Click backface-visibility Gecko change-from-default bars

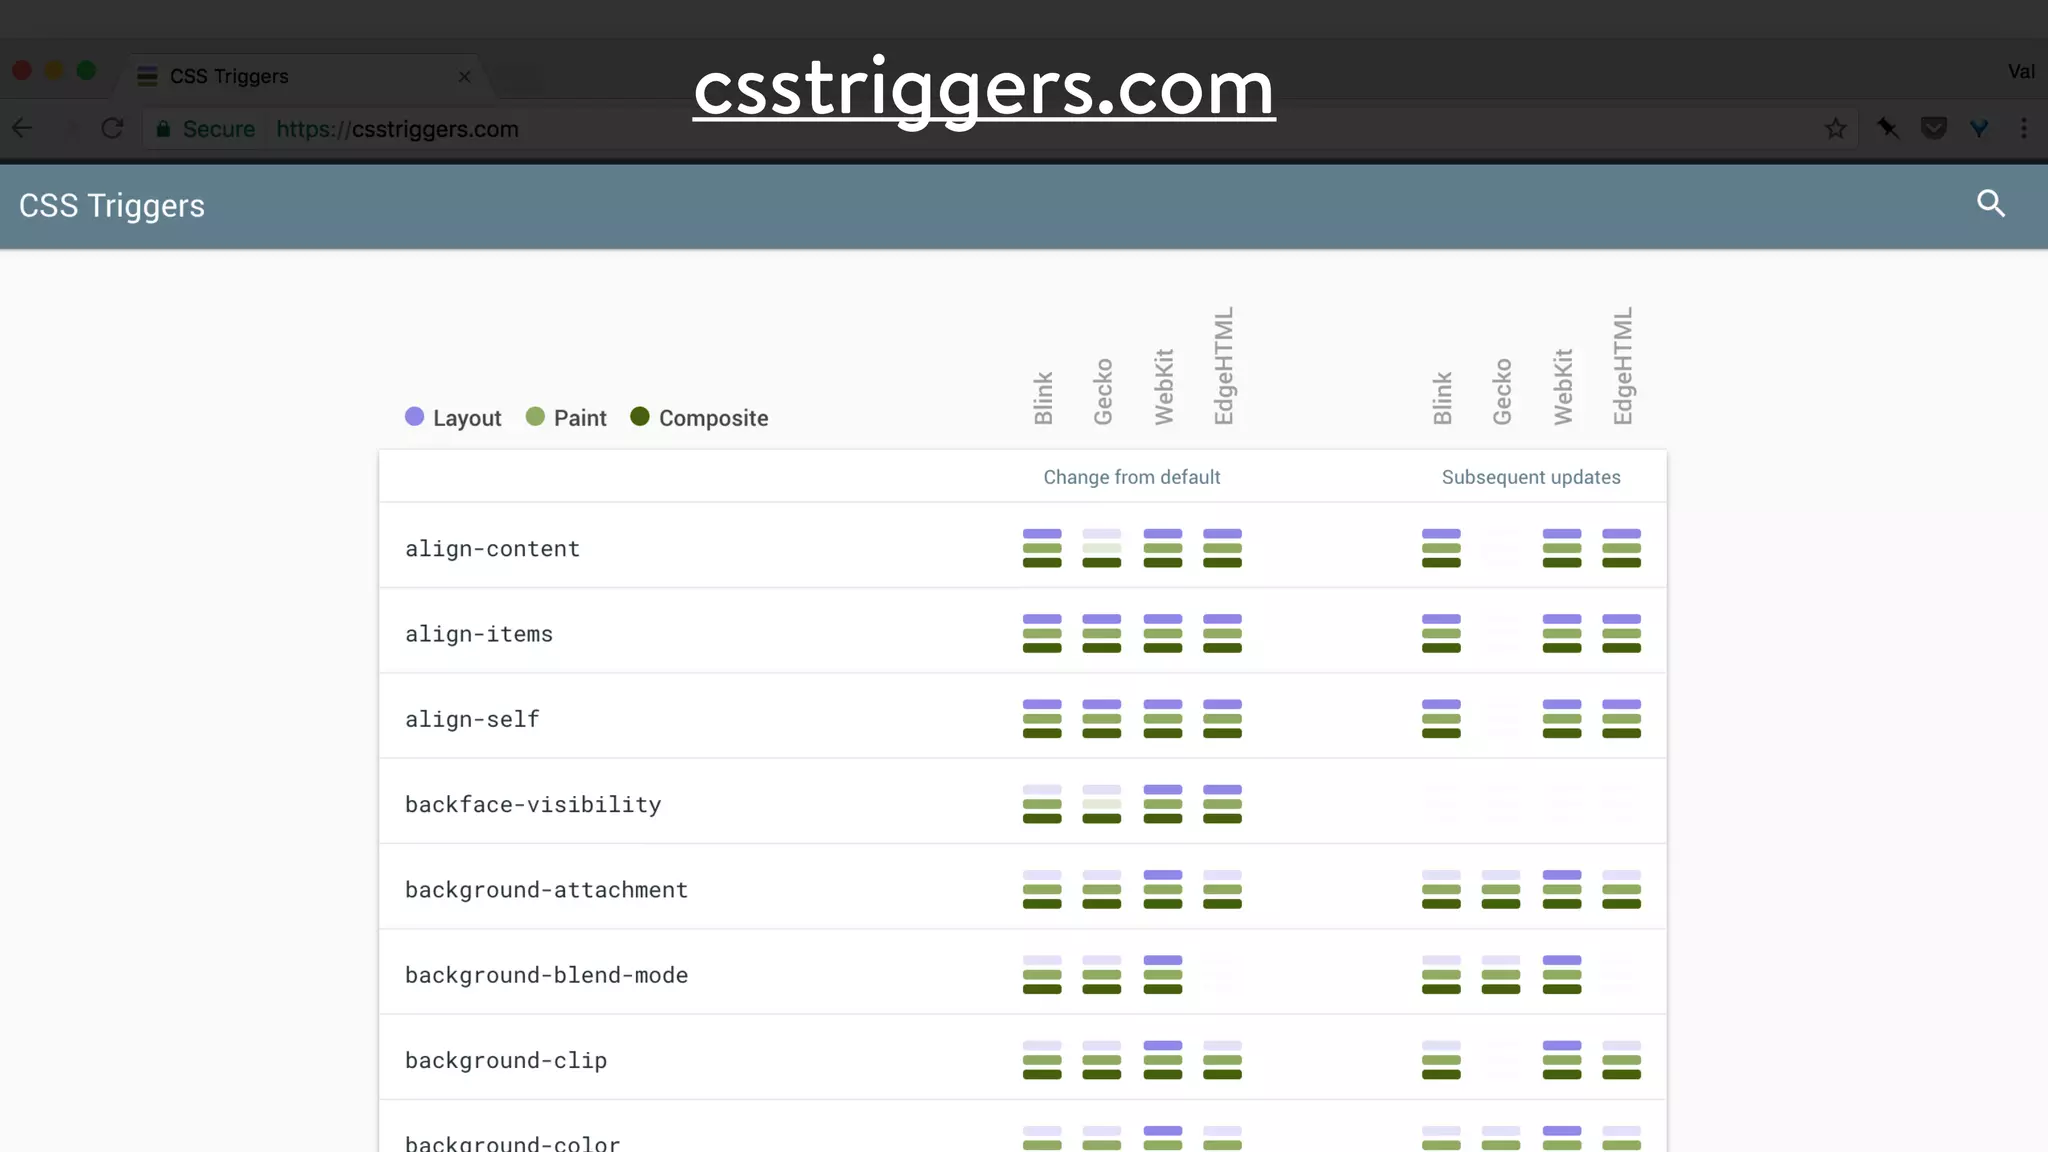point(1102,804)
